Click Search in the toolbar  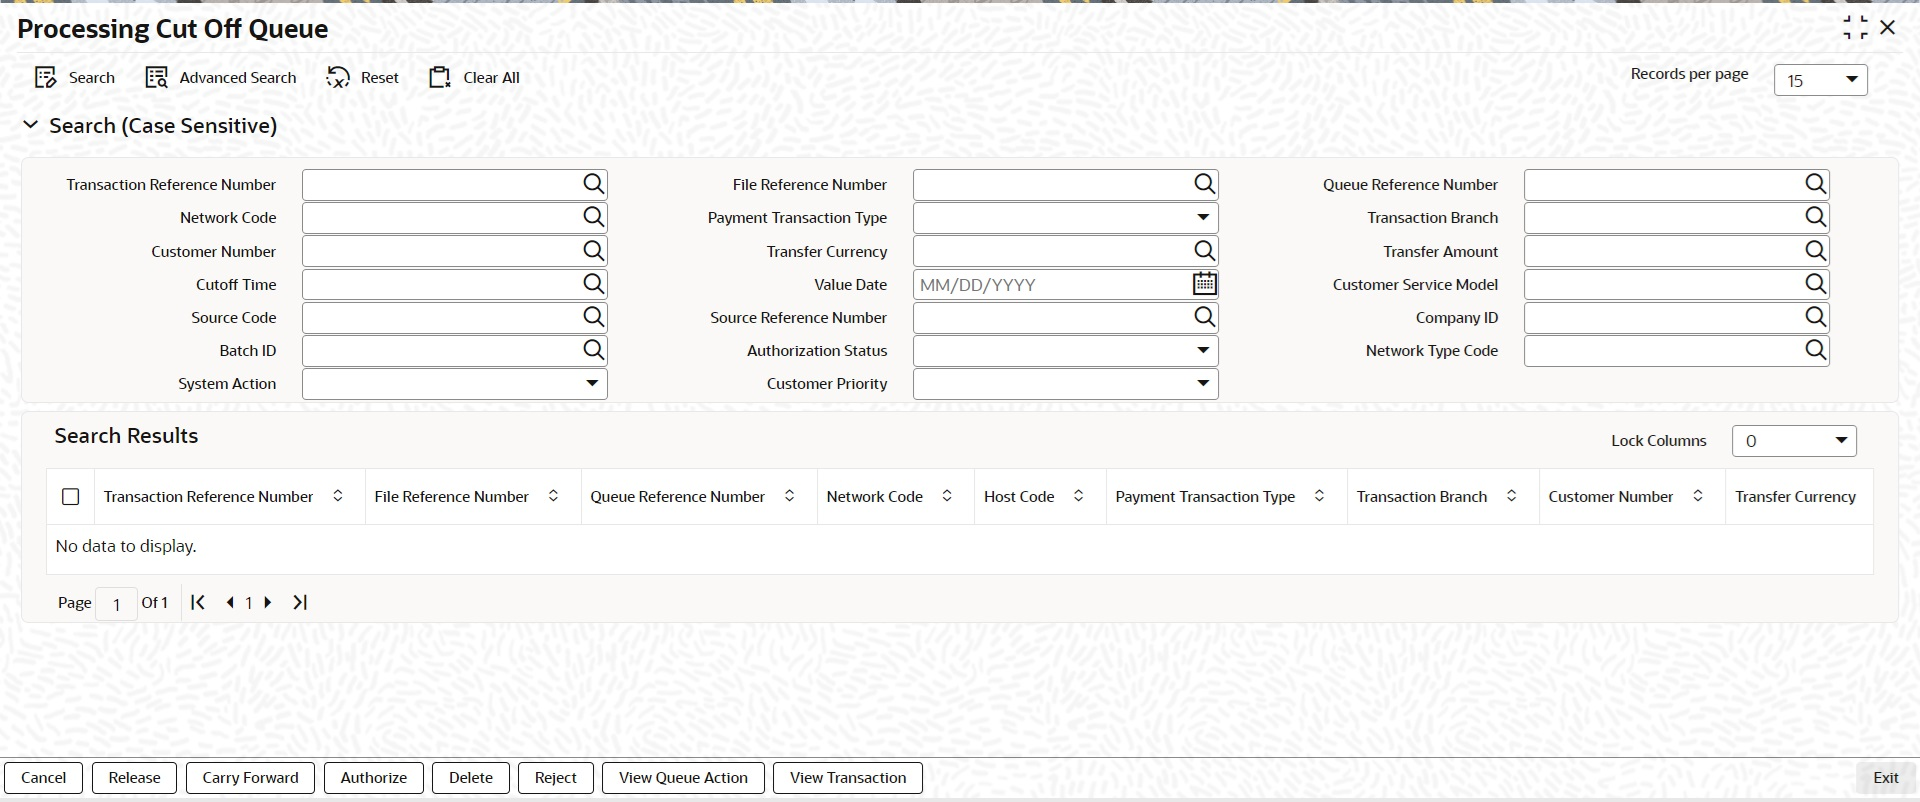click(x=75, y=78)
